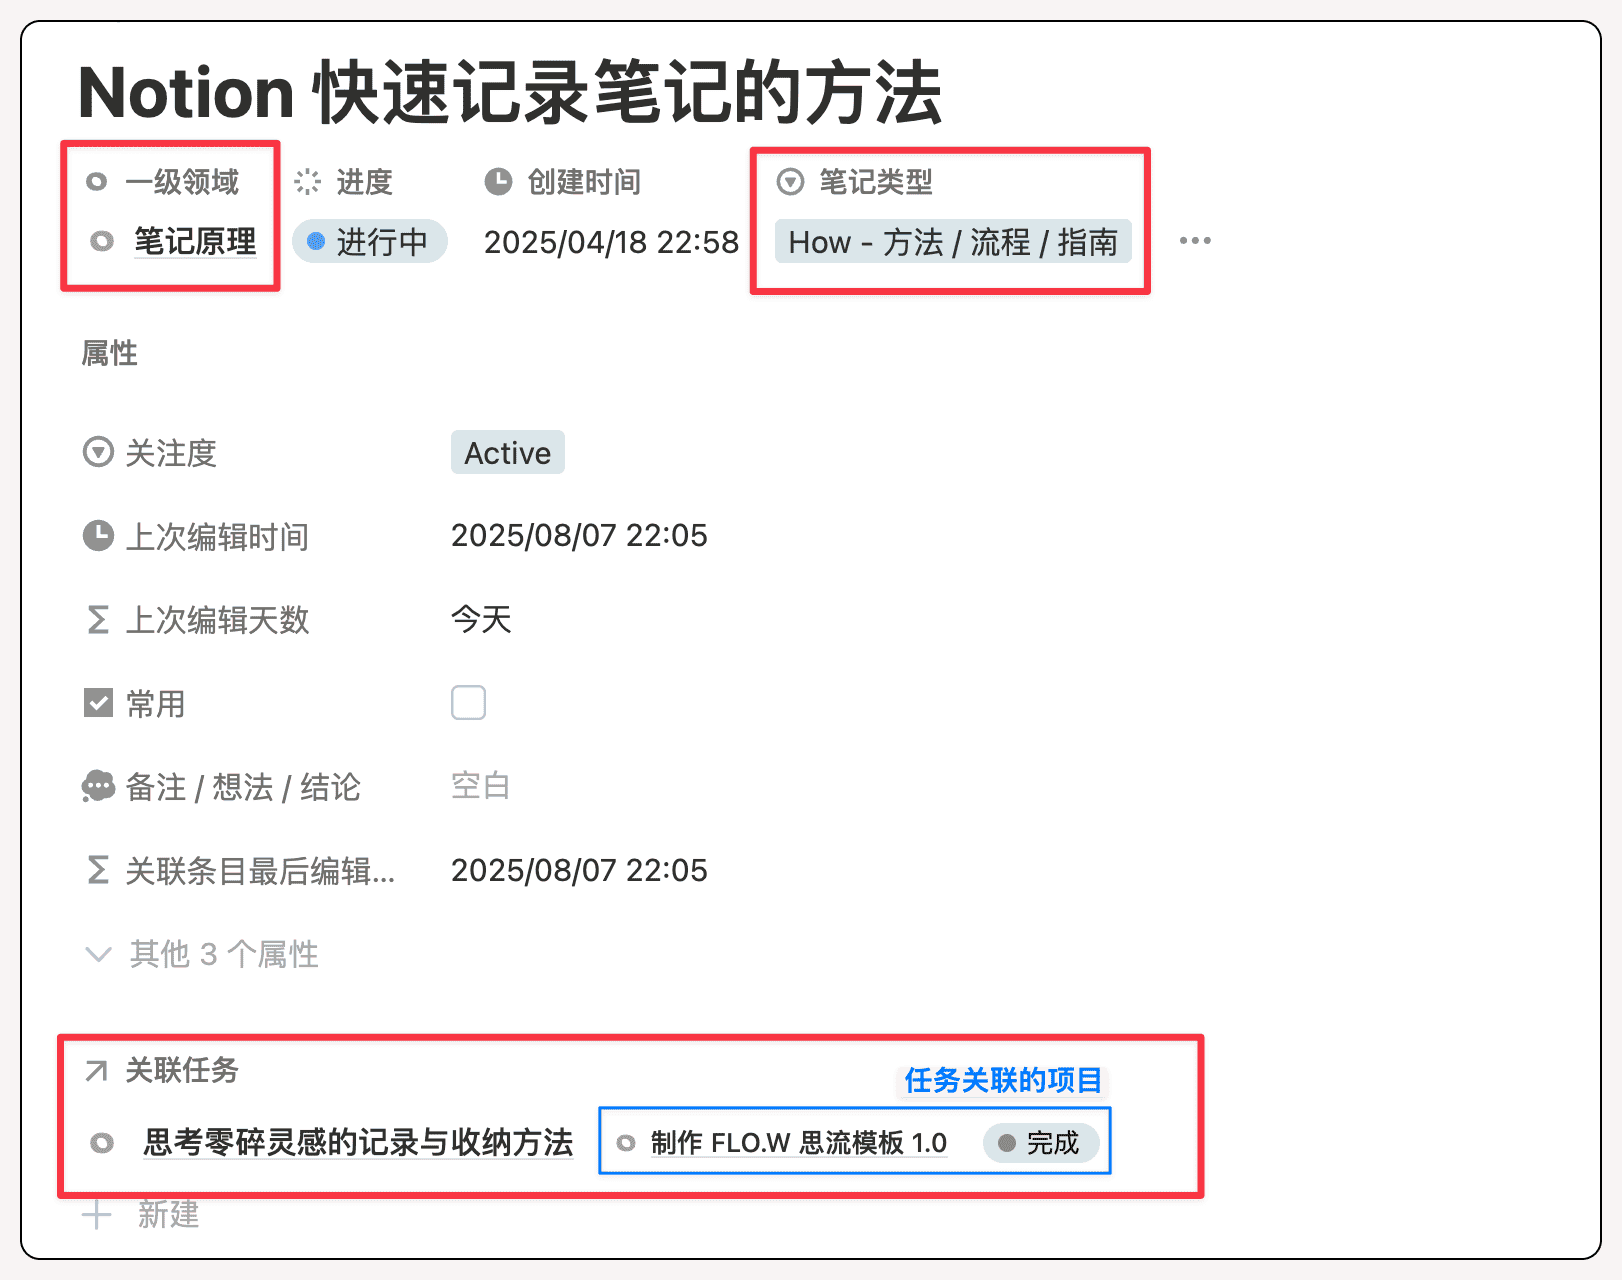Open the 上次编辑时间 property label
Screen dimensions: 1622x1280
[x=217, y=537]
